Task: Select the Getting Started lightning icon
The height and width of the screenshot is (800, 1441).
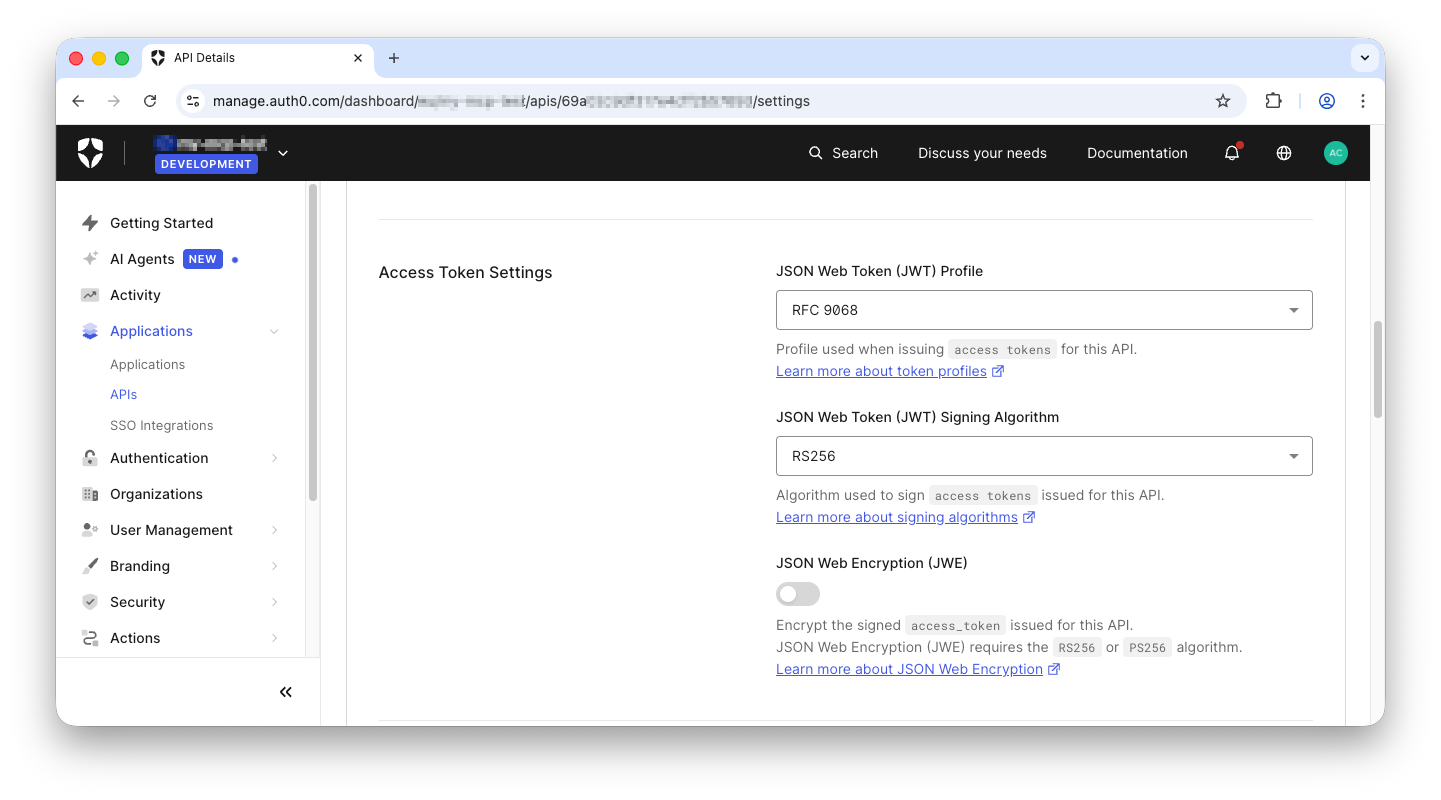Action: 88,222
